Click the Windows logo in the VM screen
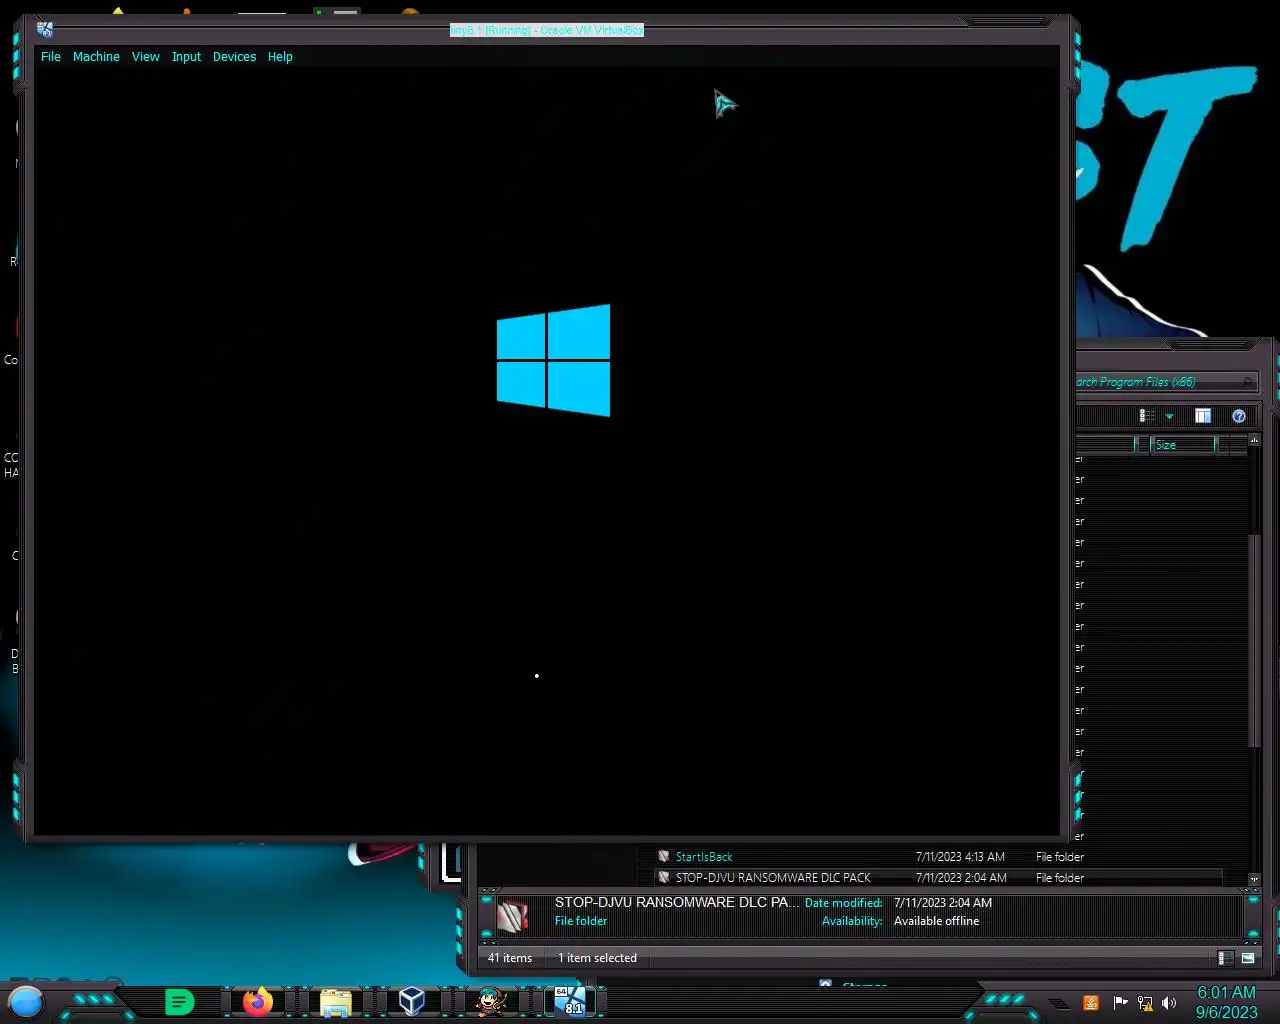Viewport: 1280px width, 1024px height. 553,360
